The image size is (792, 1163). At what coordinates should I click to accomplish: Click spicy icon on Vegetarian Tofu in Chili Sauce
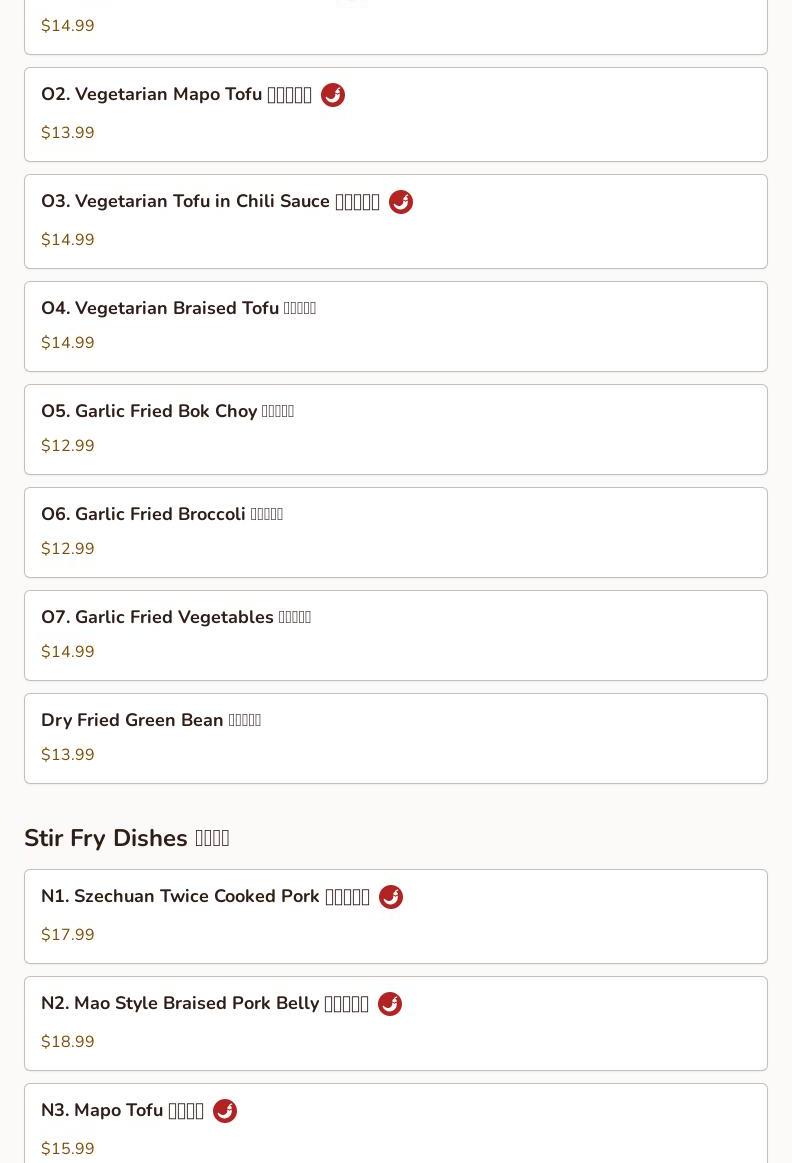click(x=401, y=202)
